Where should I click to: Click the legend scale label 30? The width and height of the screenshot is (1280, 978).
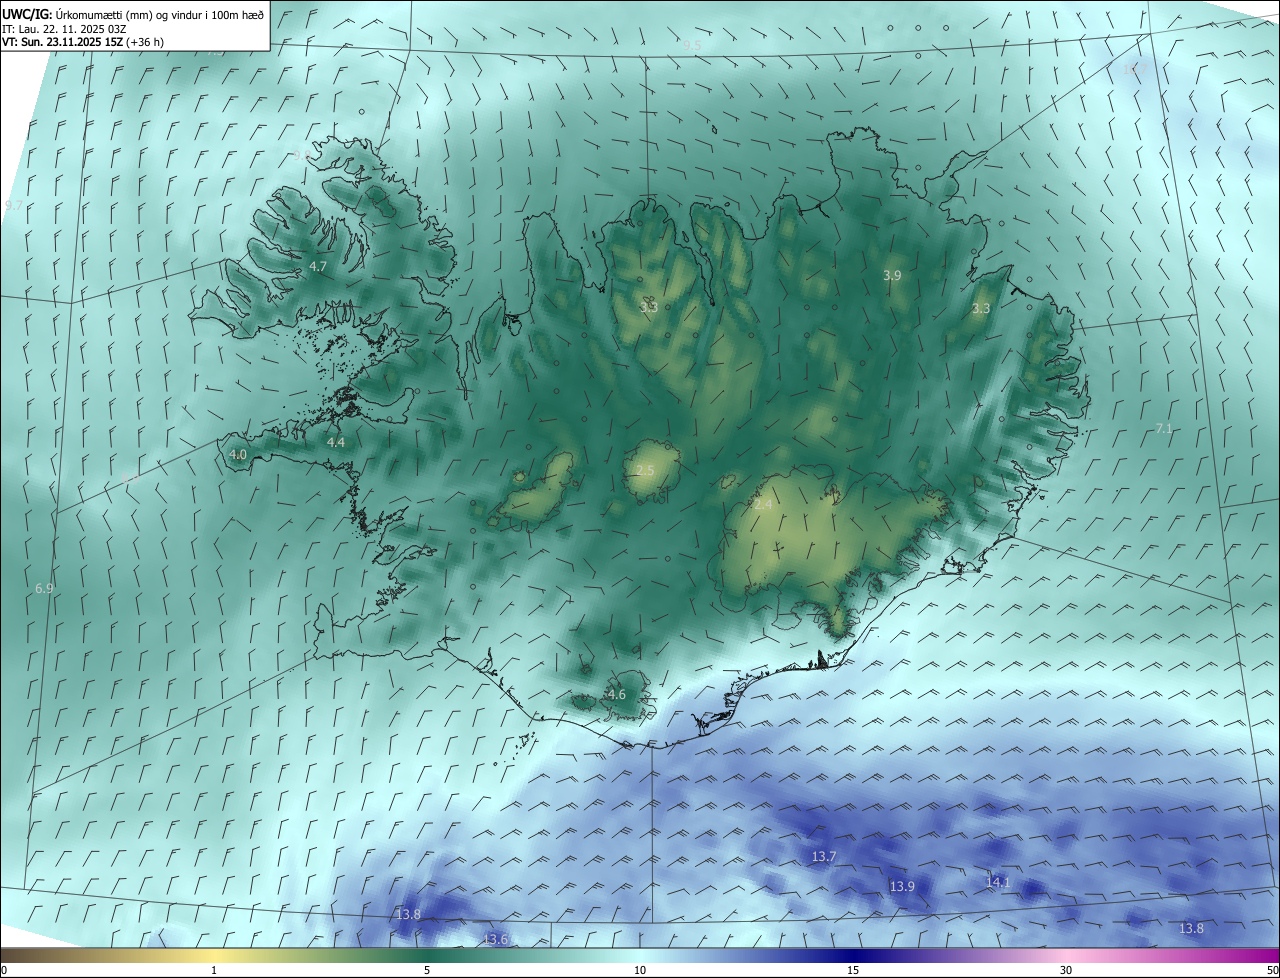[x=1066, y=970]
